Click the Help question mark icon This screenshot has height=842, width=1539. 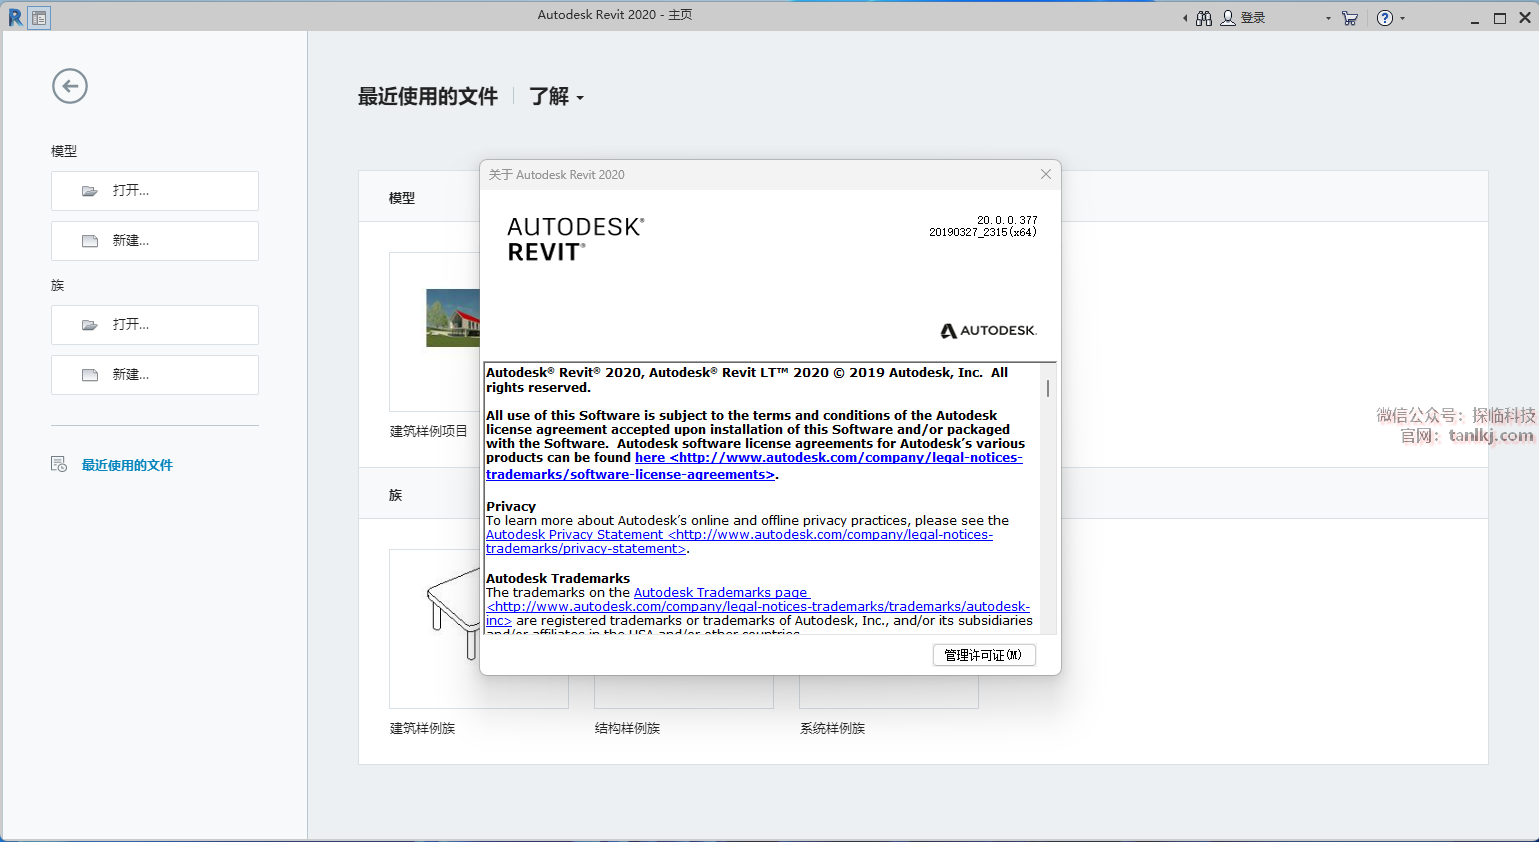1384,18
